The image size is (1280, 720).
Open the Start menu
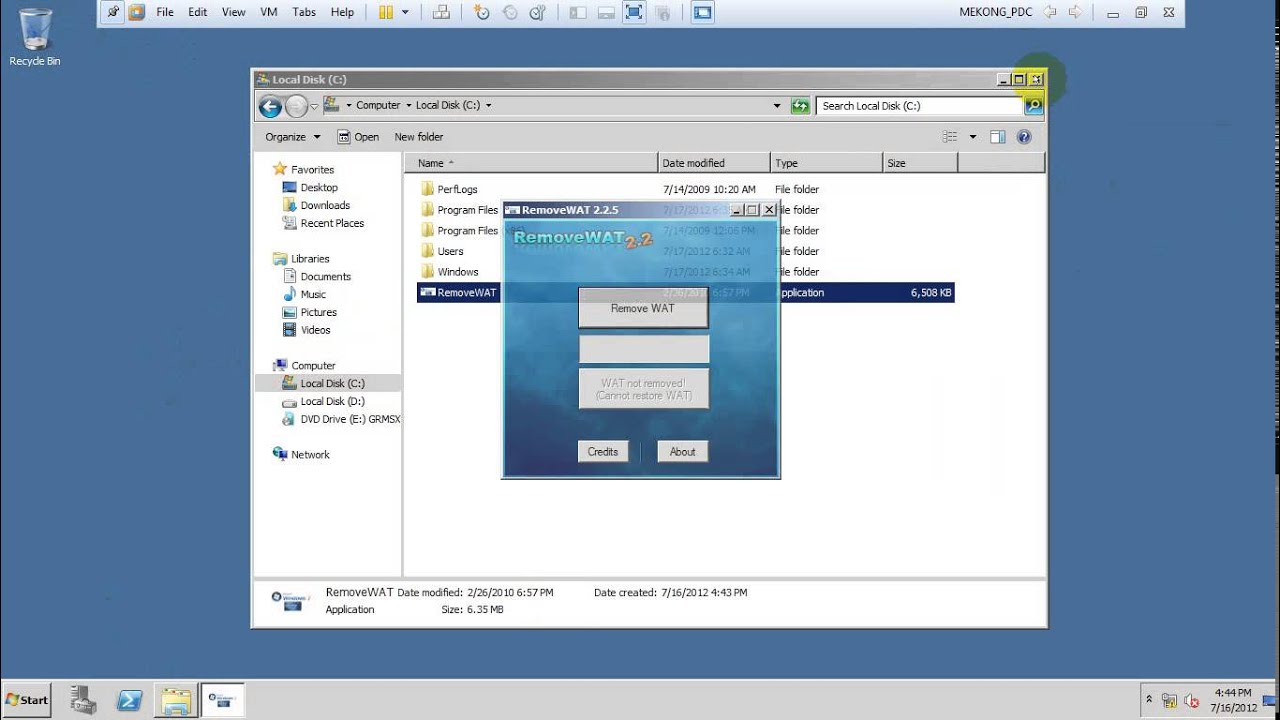[x=27, y=700]
